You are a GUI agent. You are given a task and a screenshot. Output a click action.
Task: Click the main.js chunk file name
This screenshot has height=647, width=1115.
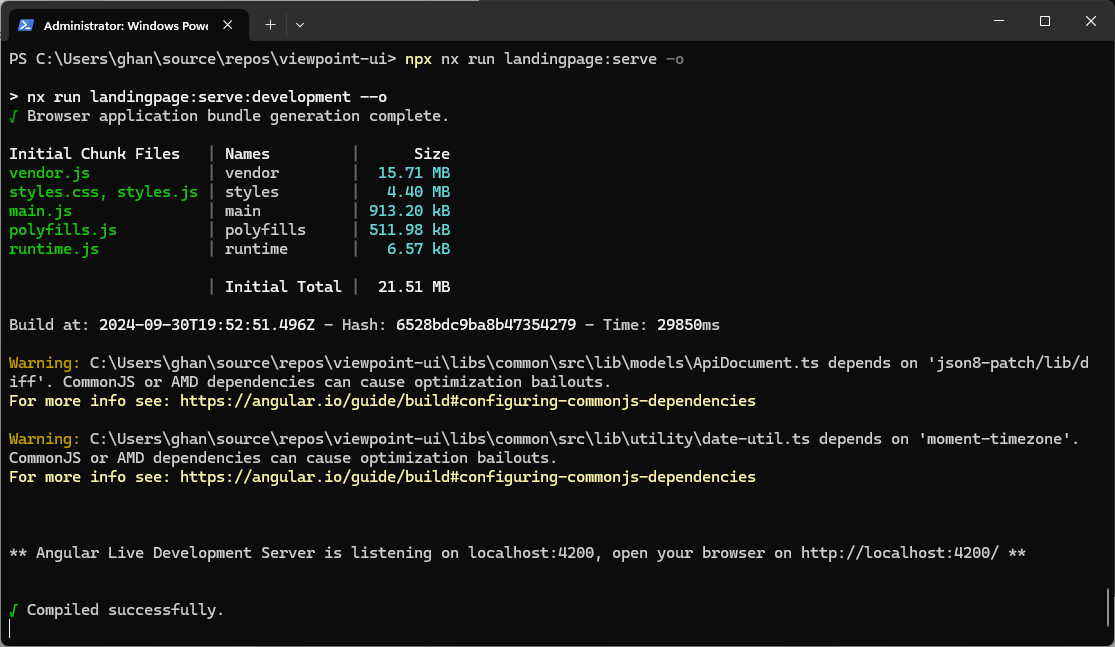(40, 211)
